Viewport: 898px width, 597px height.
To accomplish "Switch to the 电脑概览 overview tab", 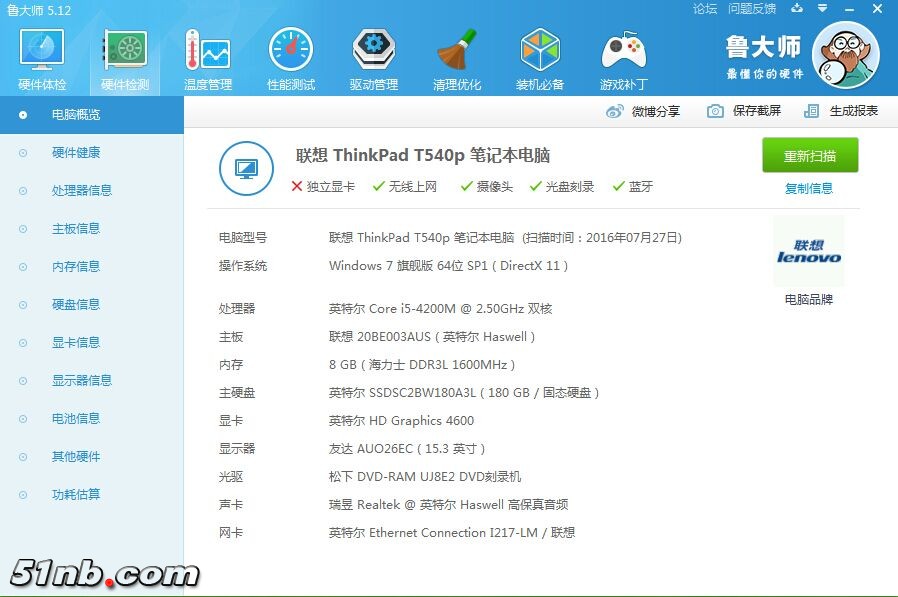I will pyautogui.click(x=73, y=114).
